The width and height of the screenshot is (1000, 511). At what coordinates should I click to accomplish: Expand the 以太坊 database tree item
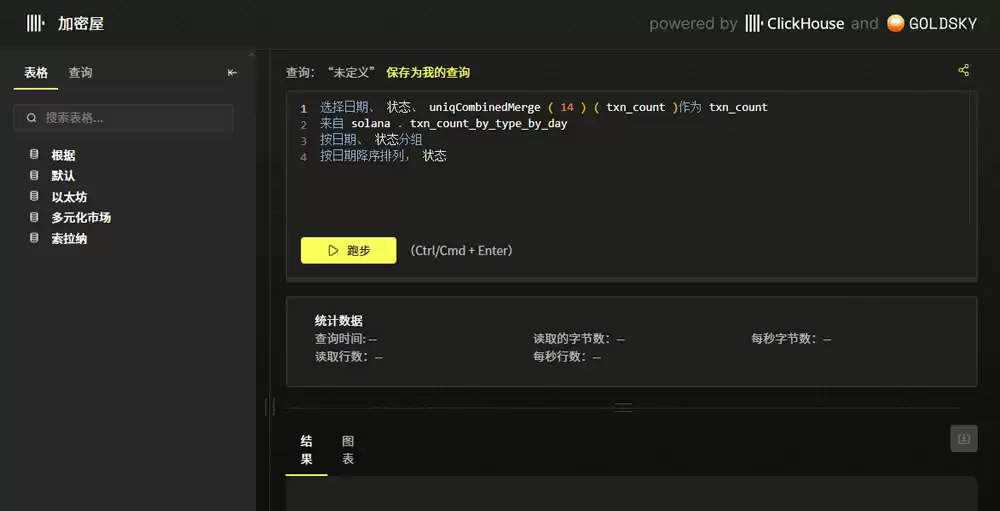[x=69, y=197]
